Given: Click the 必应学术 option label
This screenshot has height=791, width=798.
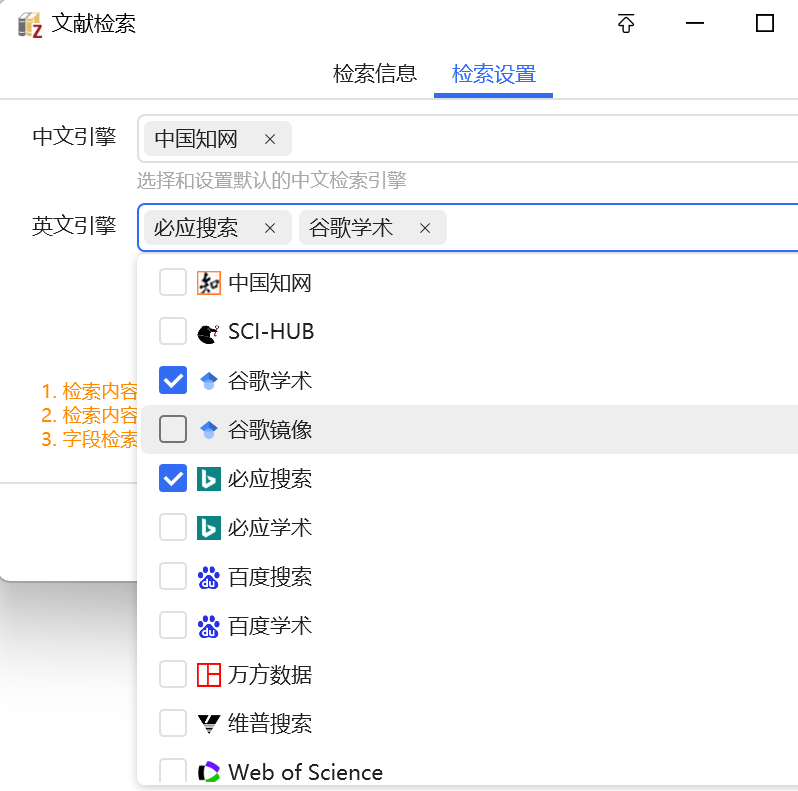Looking at the screenshot, I should tap(270, 528).
